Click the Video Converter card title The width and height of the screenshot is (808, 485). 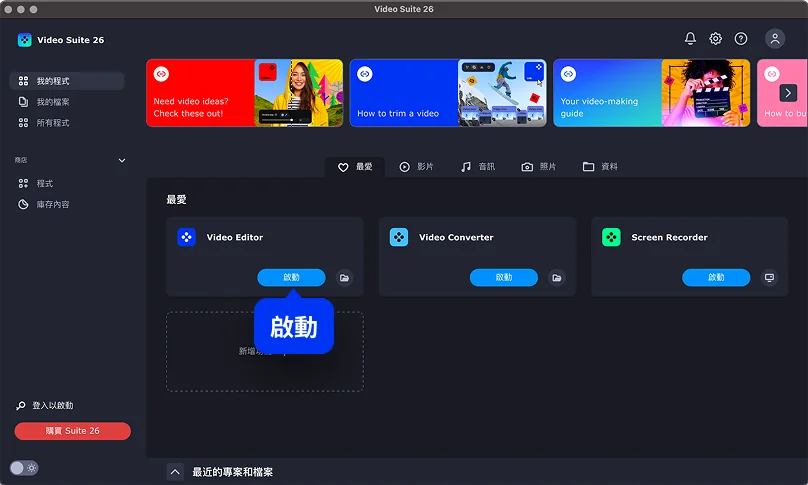(456, 238)
